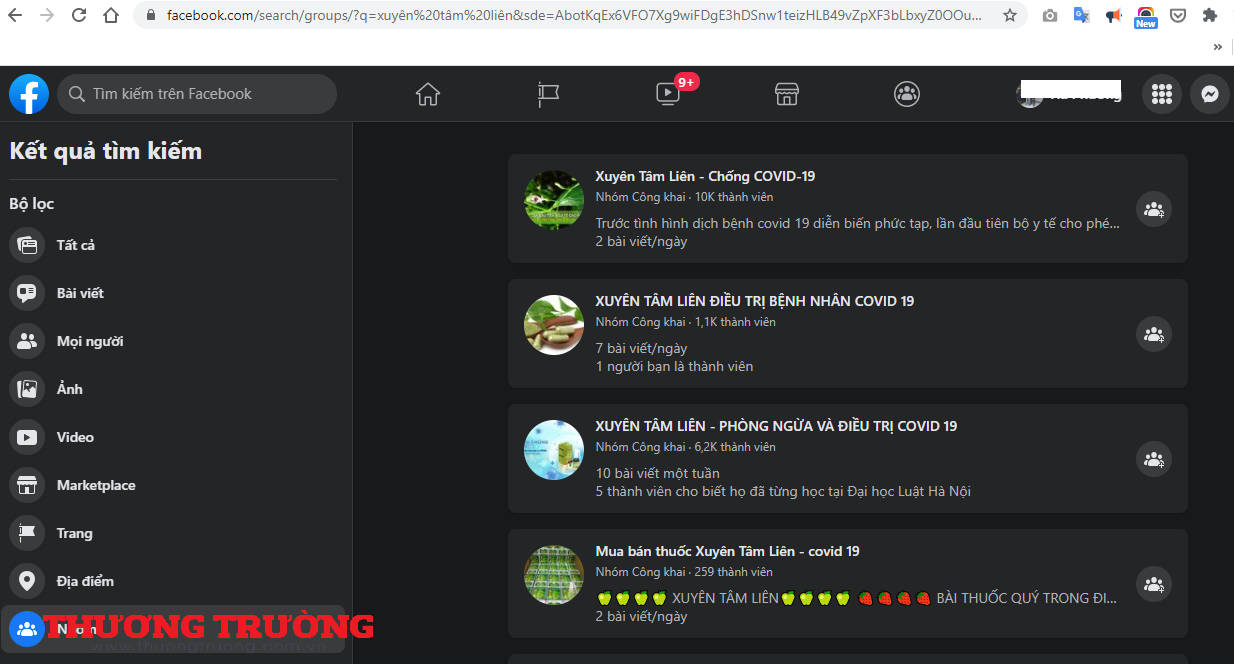
Task: Click the thumbnail of XUYÊN TÂM LIÊN - PHÒNG NGỪA group
Action: [554, 450]
